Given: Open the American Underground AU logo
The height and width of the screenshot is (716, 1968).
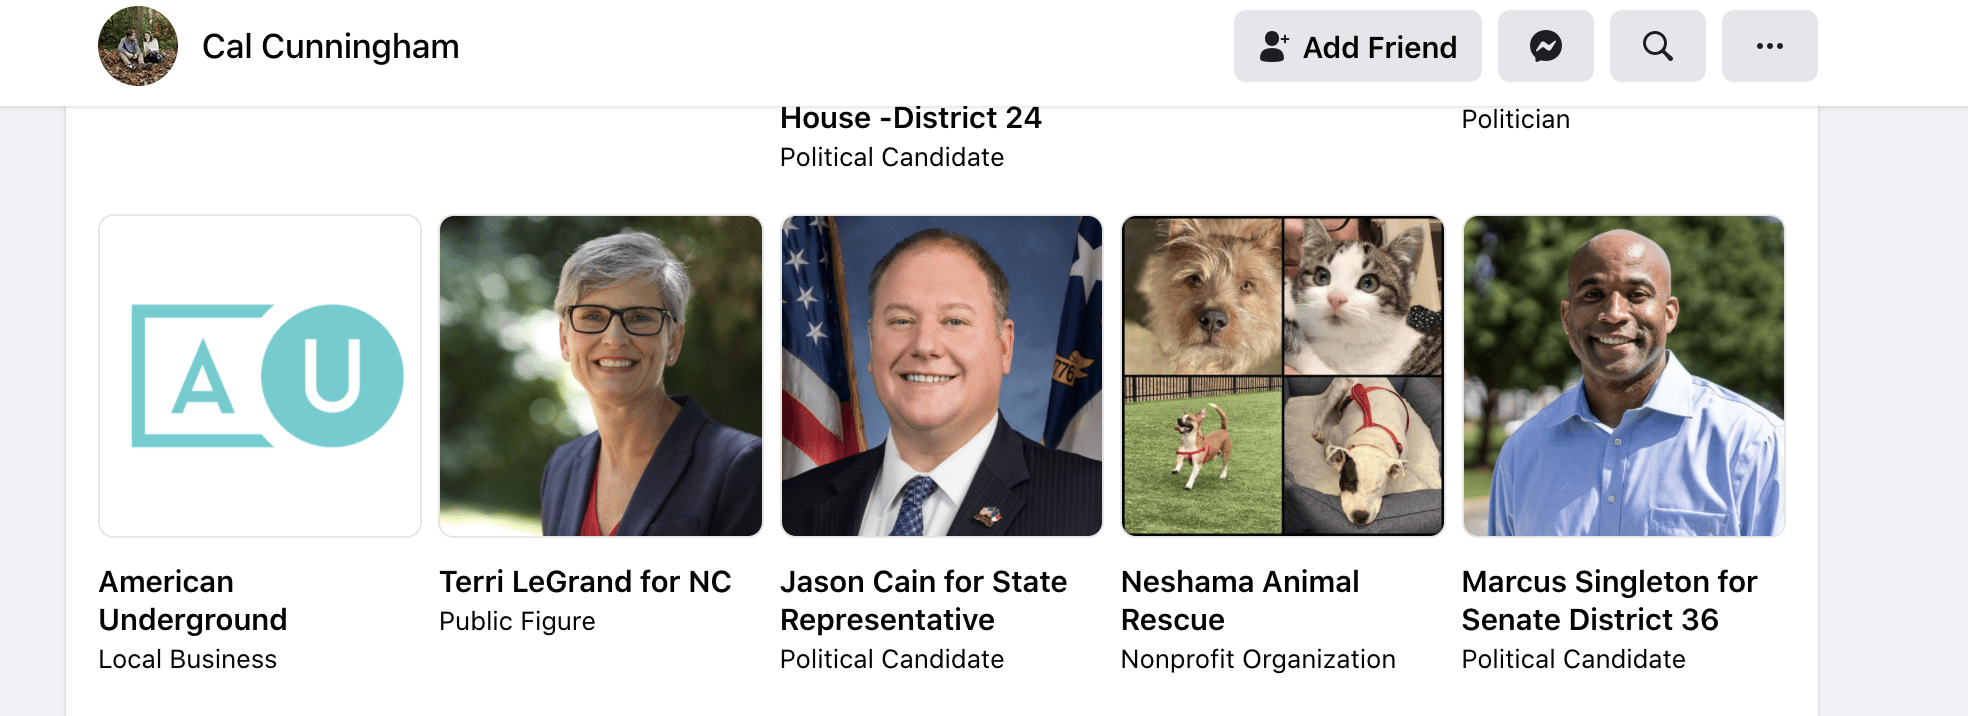Looking at the screenshot, I should (x=260, y=376).
